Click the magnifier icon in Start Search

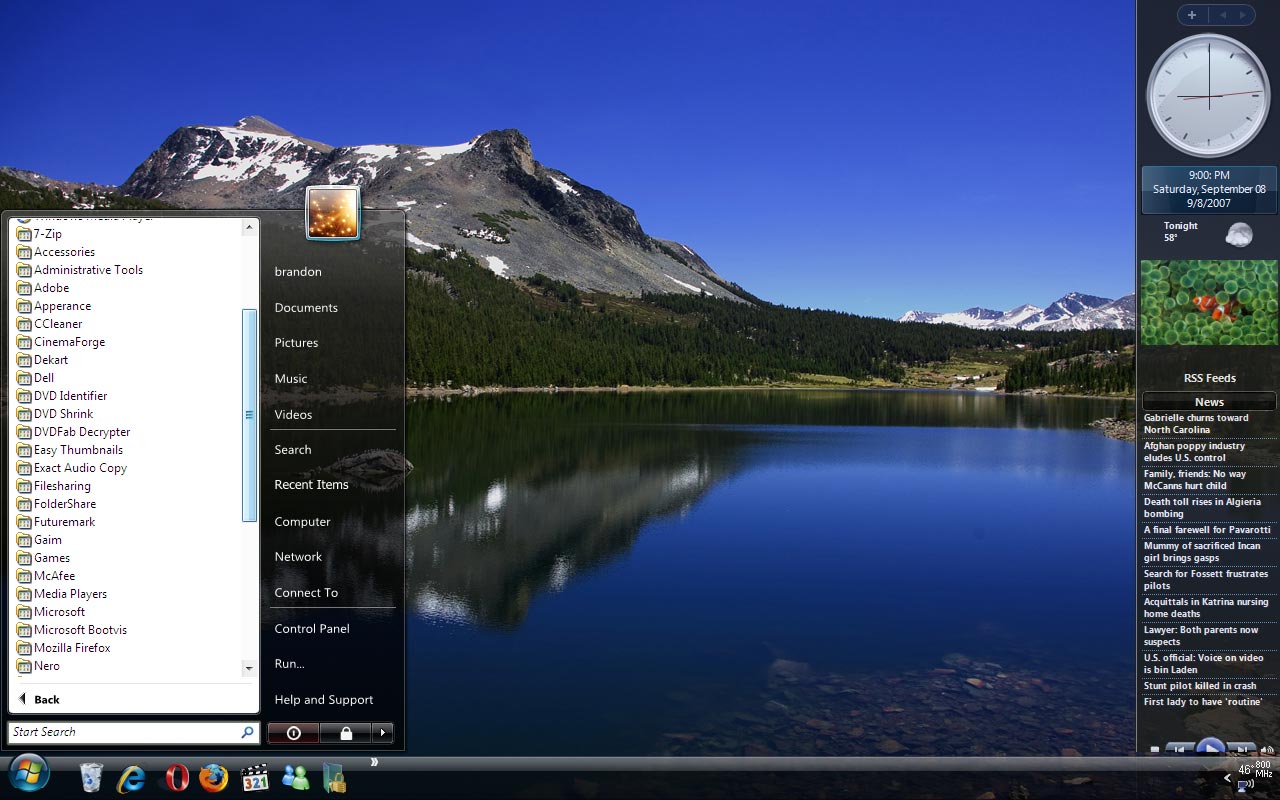tap(247, 732)
